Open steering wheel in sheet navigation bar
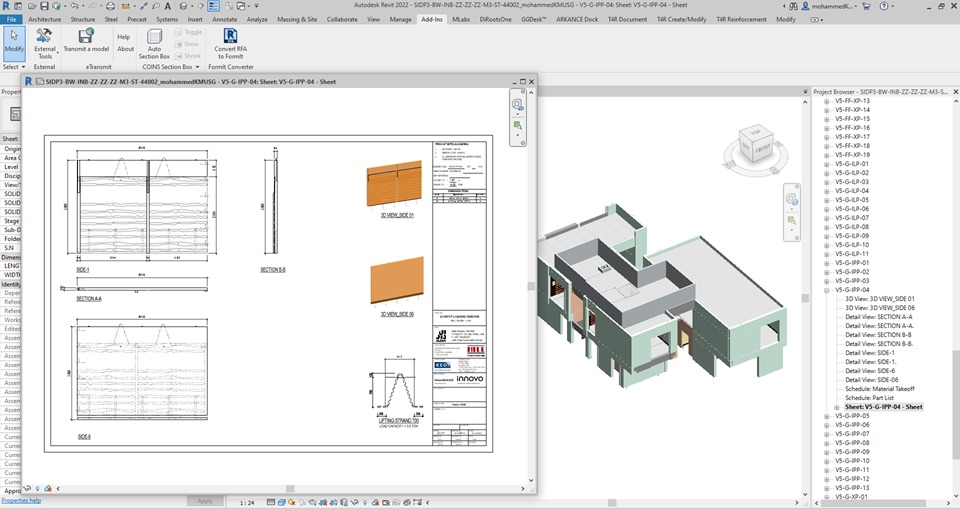Screen dimensions: 960x509 517,105
